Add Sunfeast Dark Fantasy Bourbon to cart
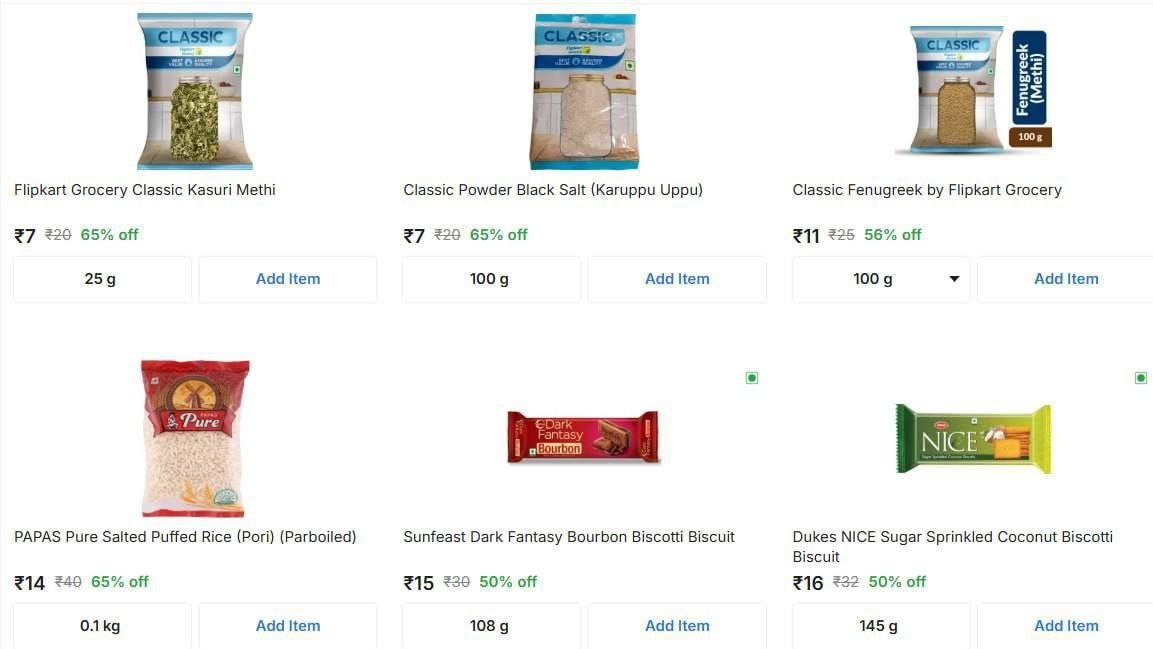1153x649 pixels. [677, 626]
